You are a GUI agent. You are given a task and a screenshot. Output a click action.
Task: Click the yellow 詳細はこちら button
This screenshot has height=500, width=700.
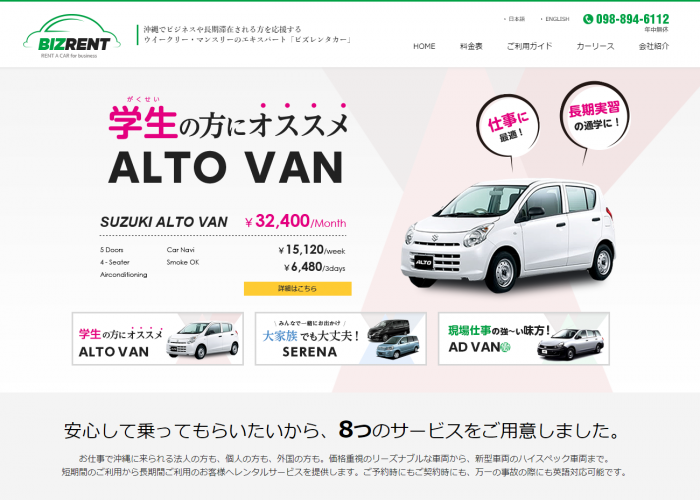[297, 288]
